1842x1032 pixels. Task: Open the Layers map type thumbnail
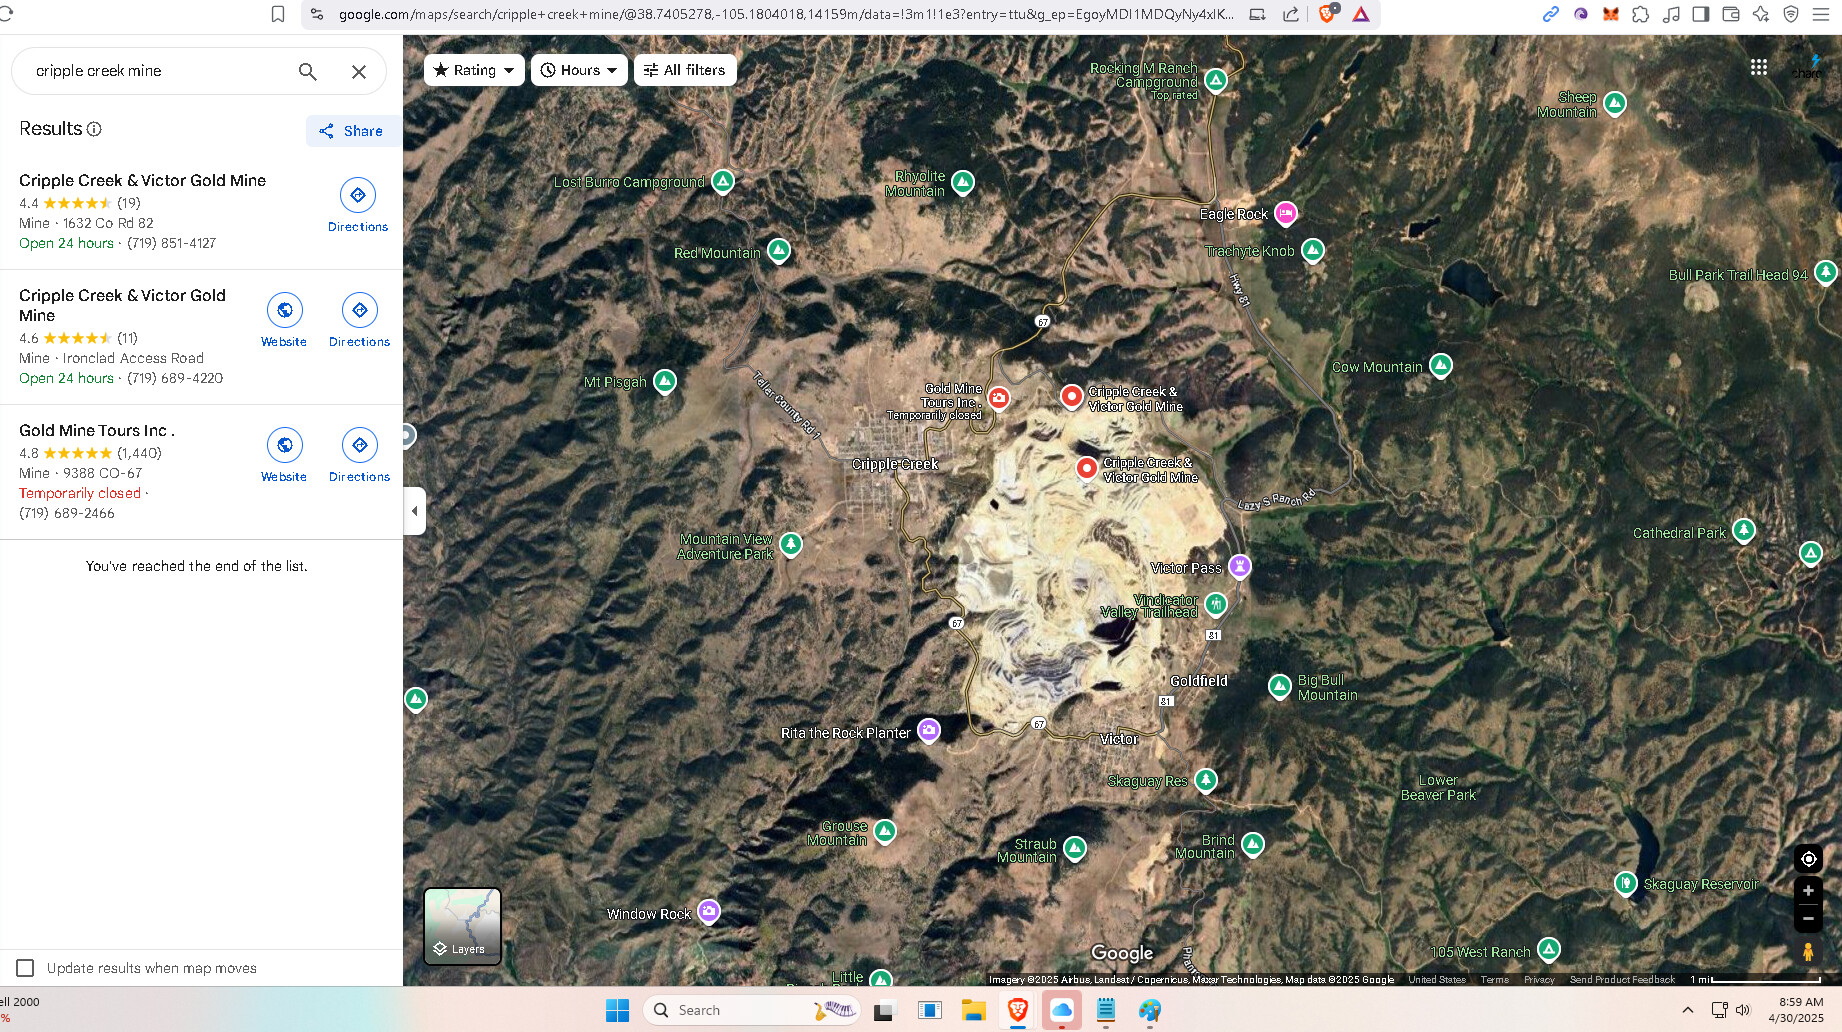462,926
